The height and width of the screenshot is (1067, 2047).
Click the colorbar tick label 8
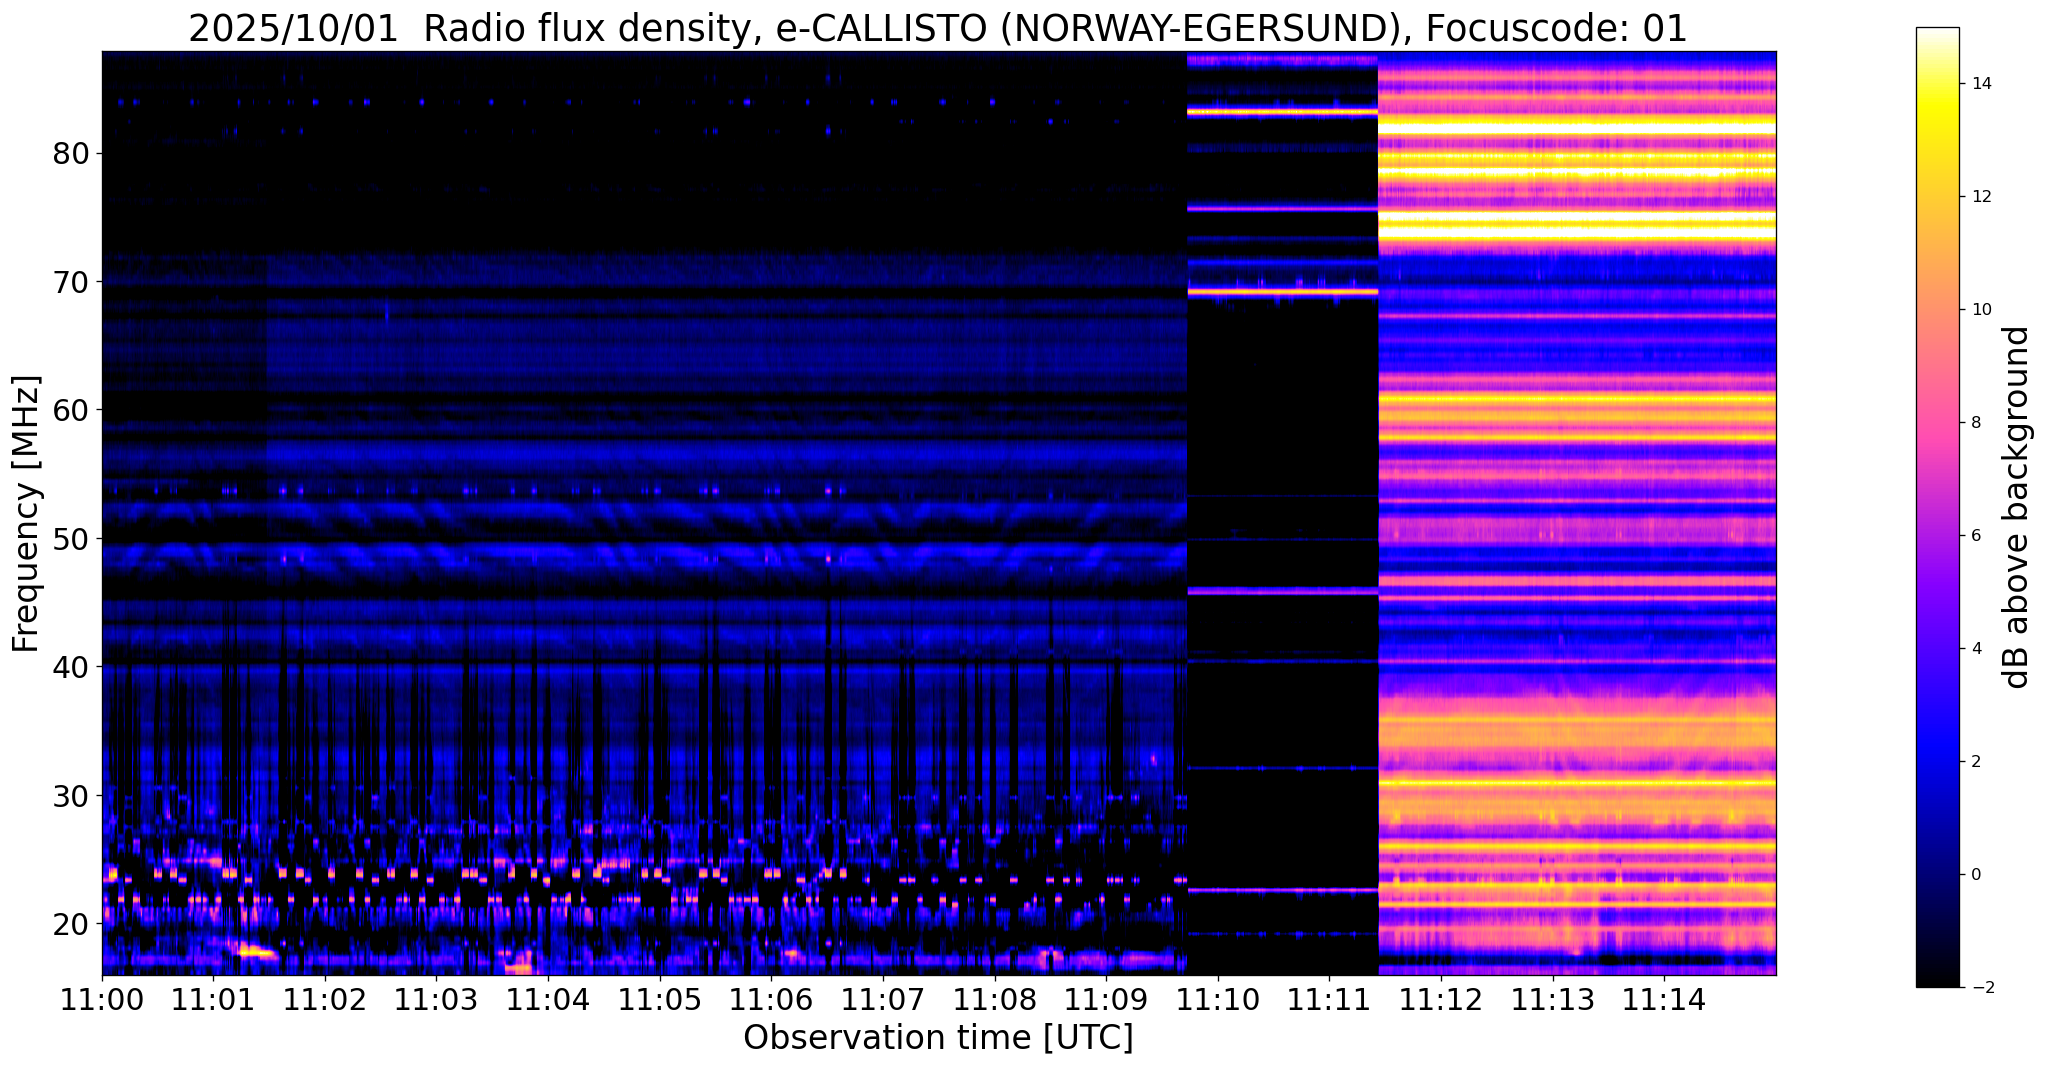click(x=1974, y=423)
